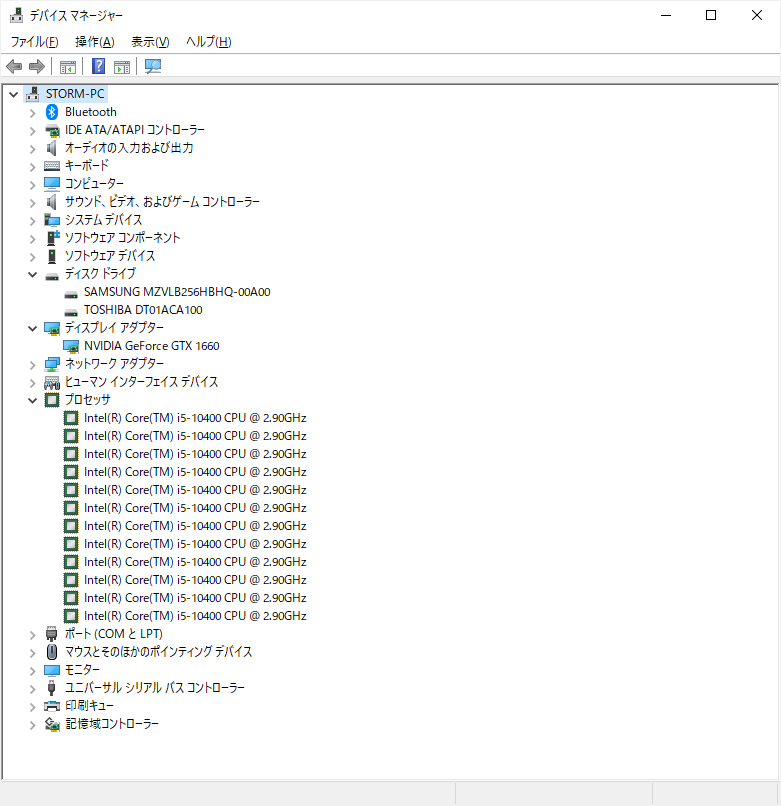781x806 pixels.
Task: Click the icon beside ソフトウェア コンポーネント
Action: 52,237
